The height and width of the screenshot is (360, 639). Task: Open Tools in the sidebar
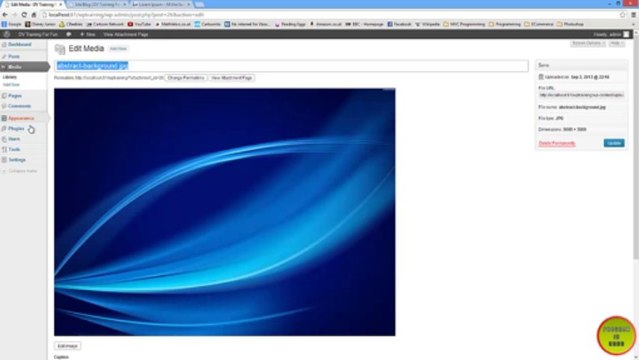14,150
